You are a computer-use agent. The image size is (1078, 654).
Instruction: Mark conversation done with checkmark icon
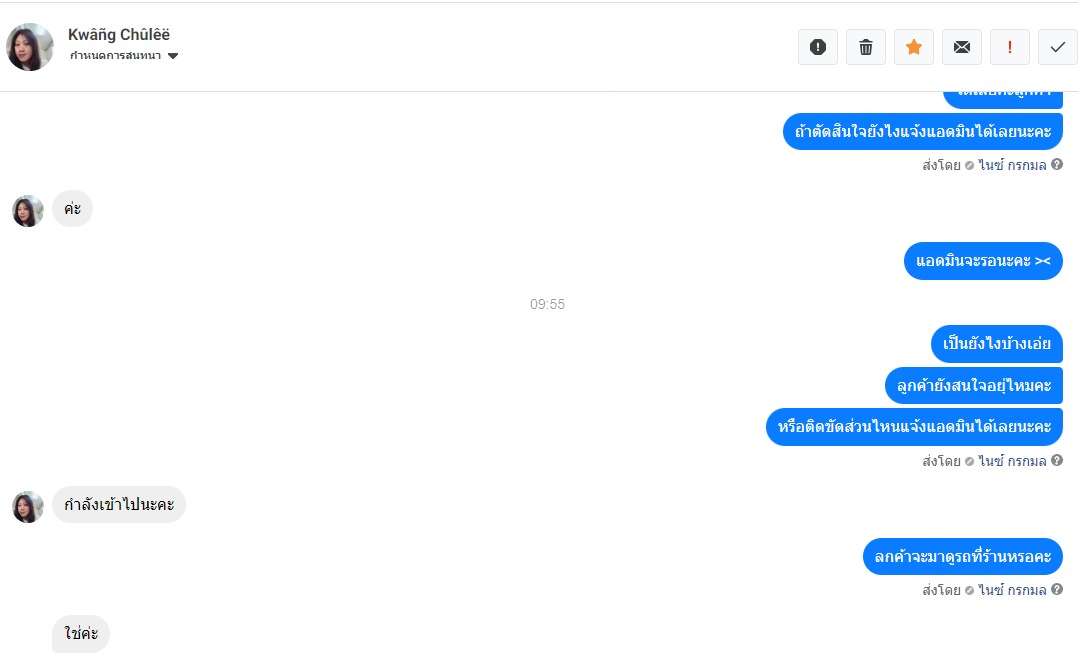click(1057, 47)
